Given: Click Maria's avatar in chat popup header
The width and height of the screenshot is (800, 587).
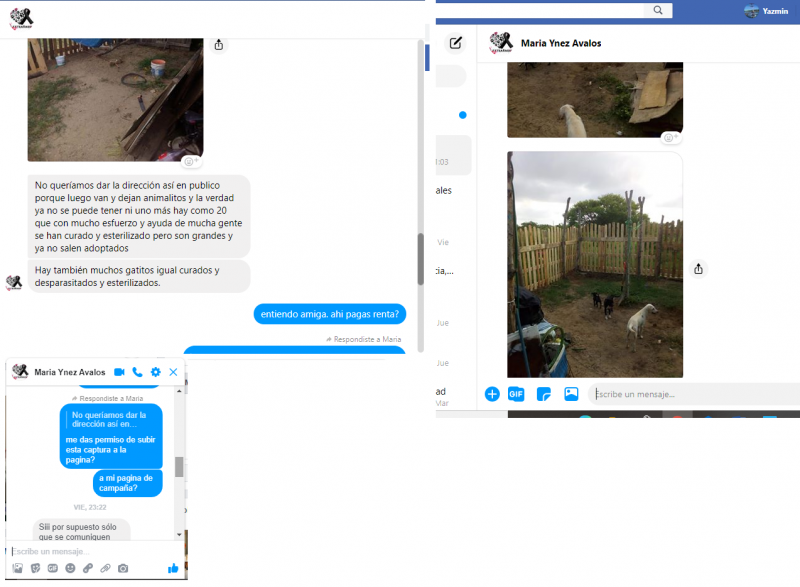Looking at the screenshot, I should tap(20, 372).
